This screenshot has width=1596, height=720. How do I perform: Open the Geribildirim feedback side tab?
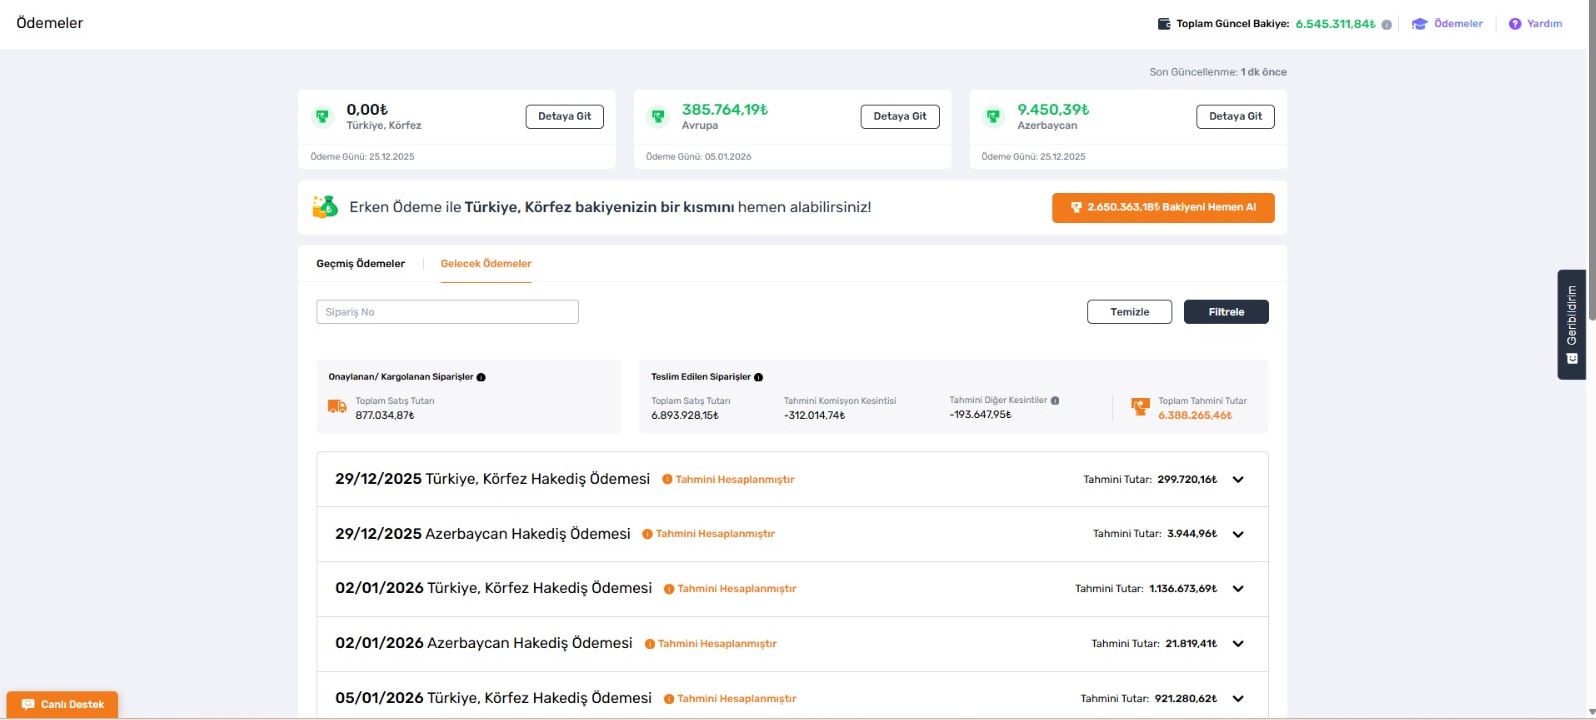click(x=1571, y=324)
